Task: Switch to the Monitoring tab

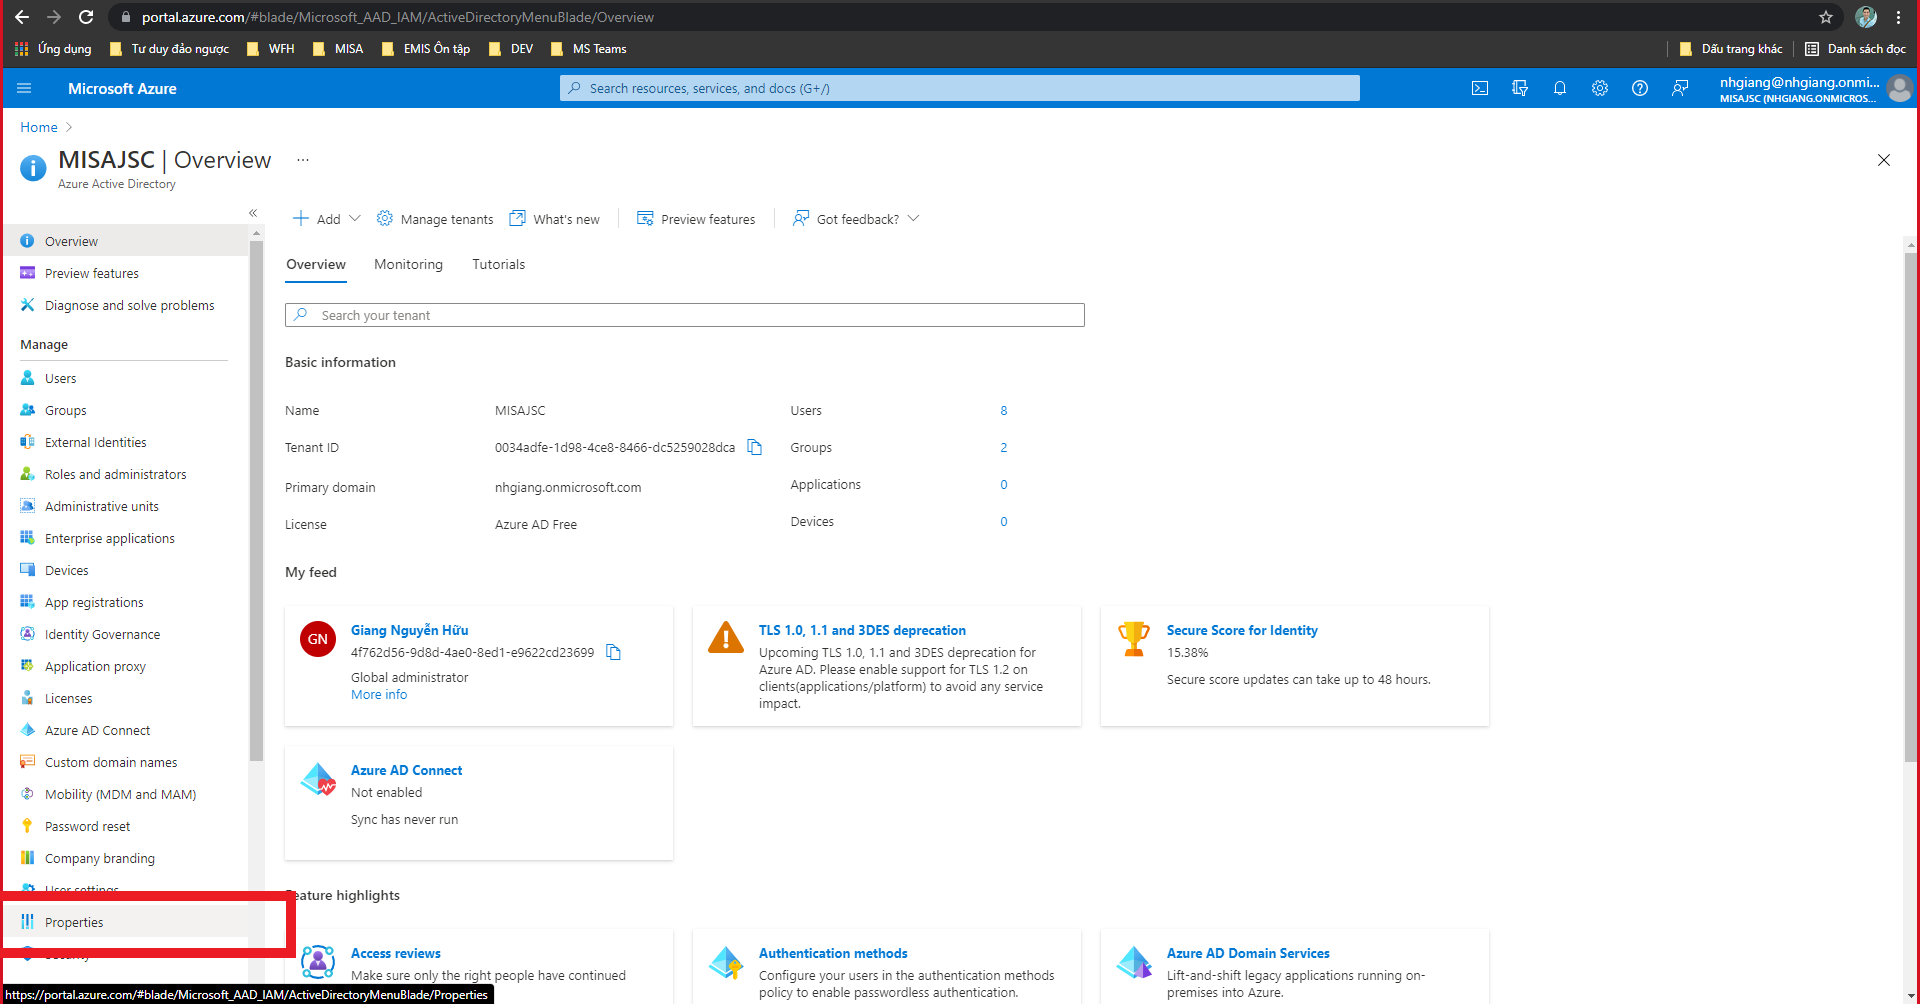Action: [x=408, y=264]
